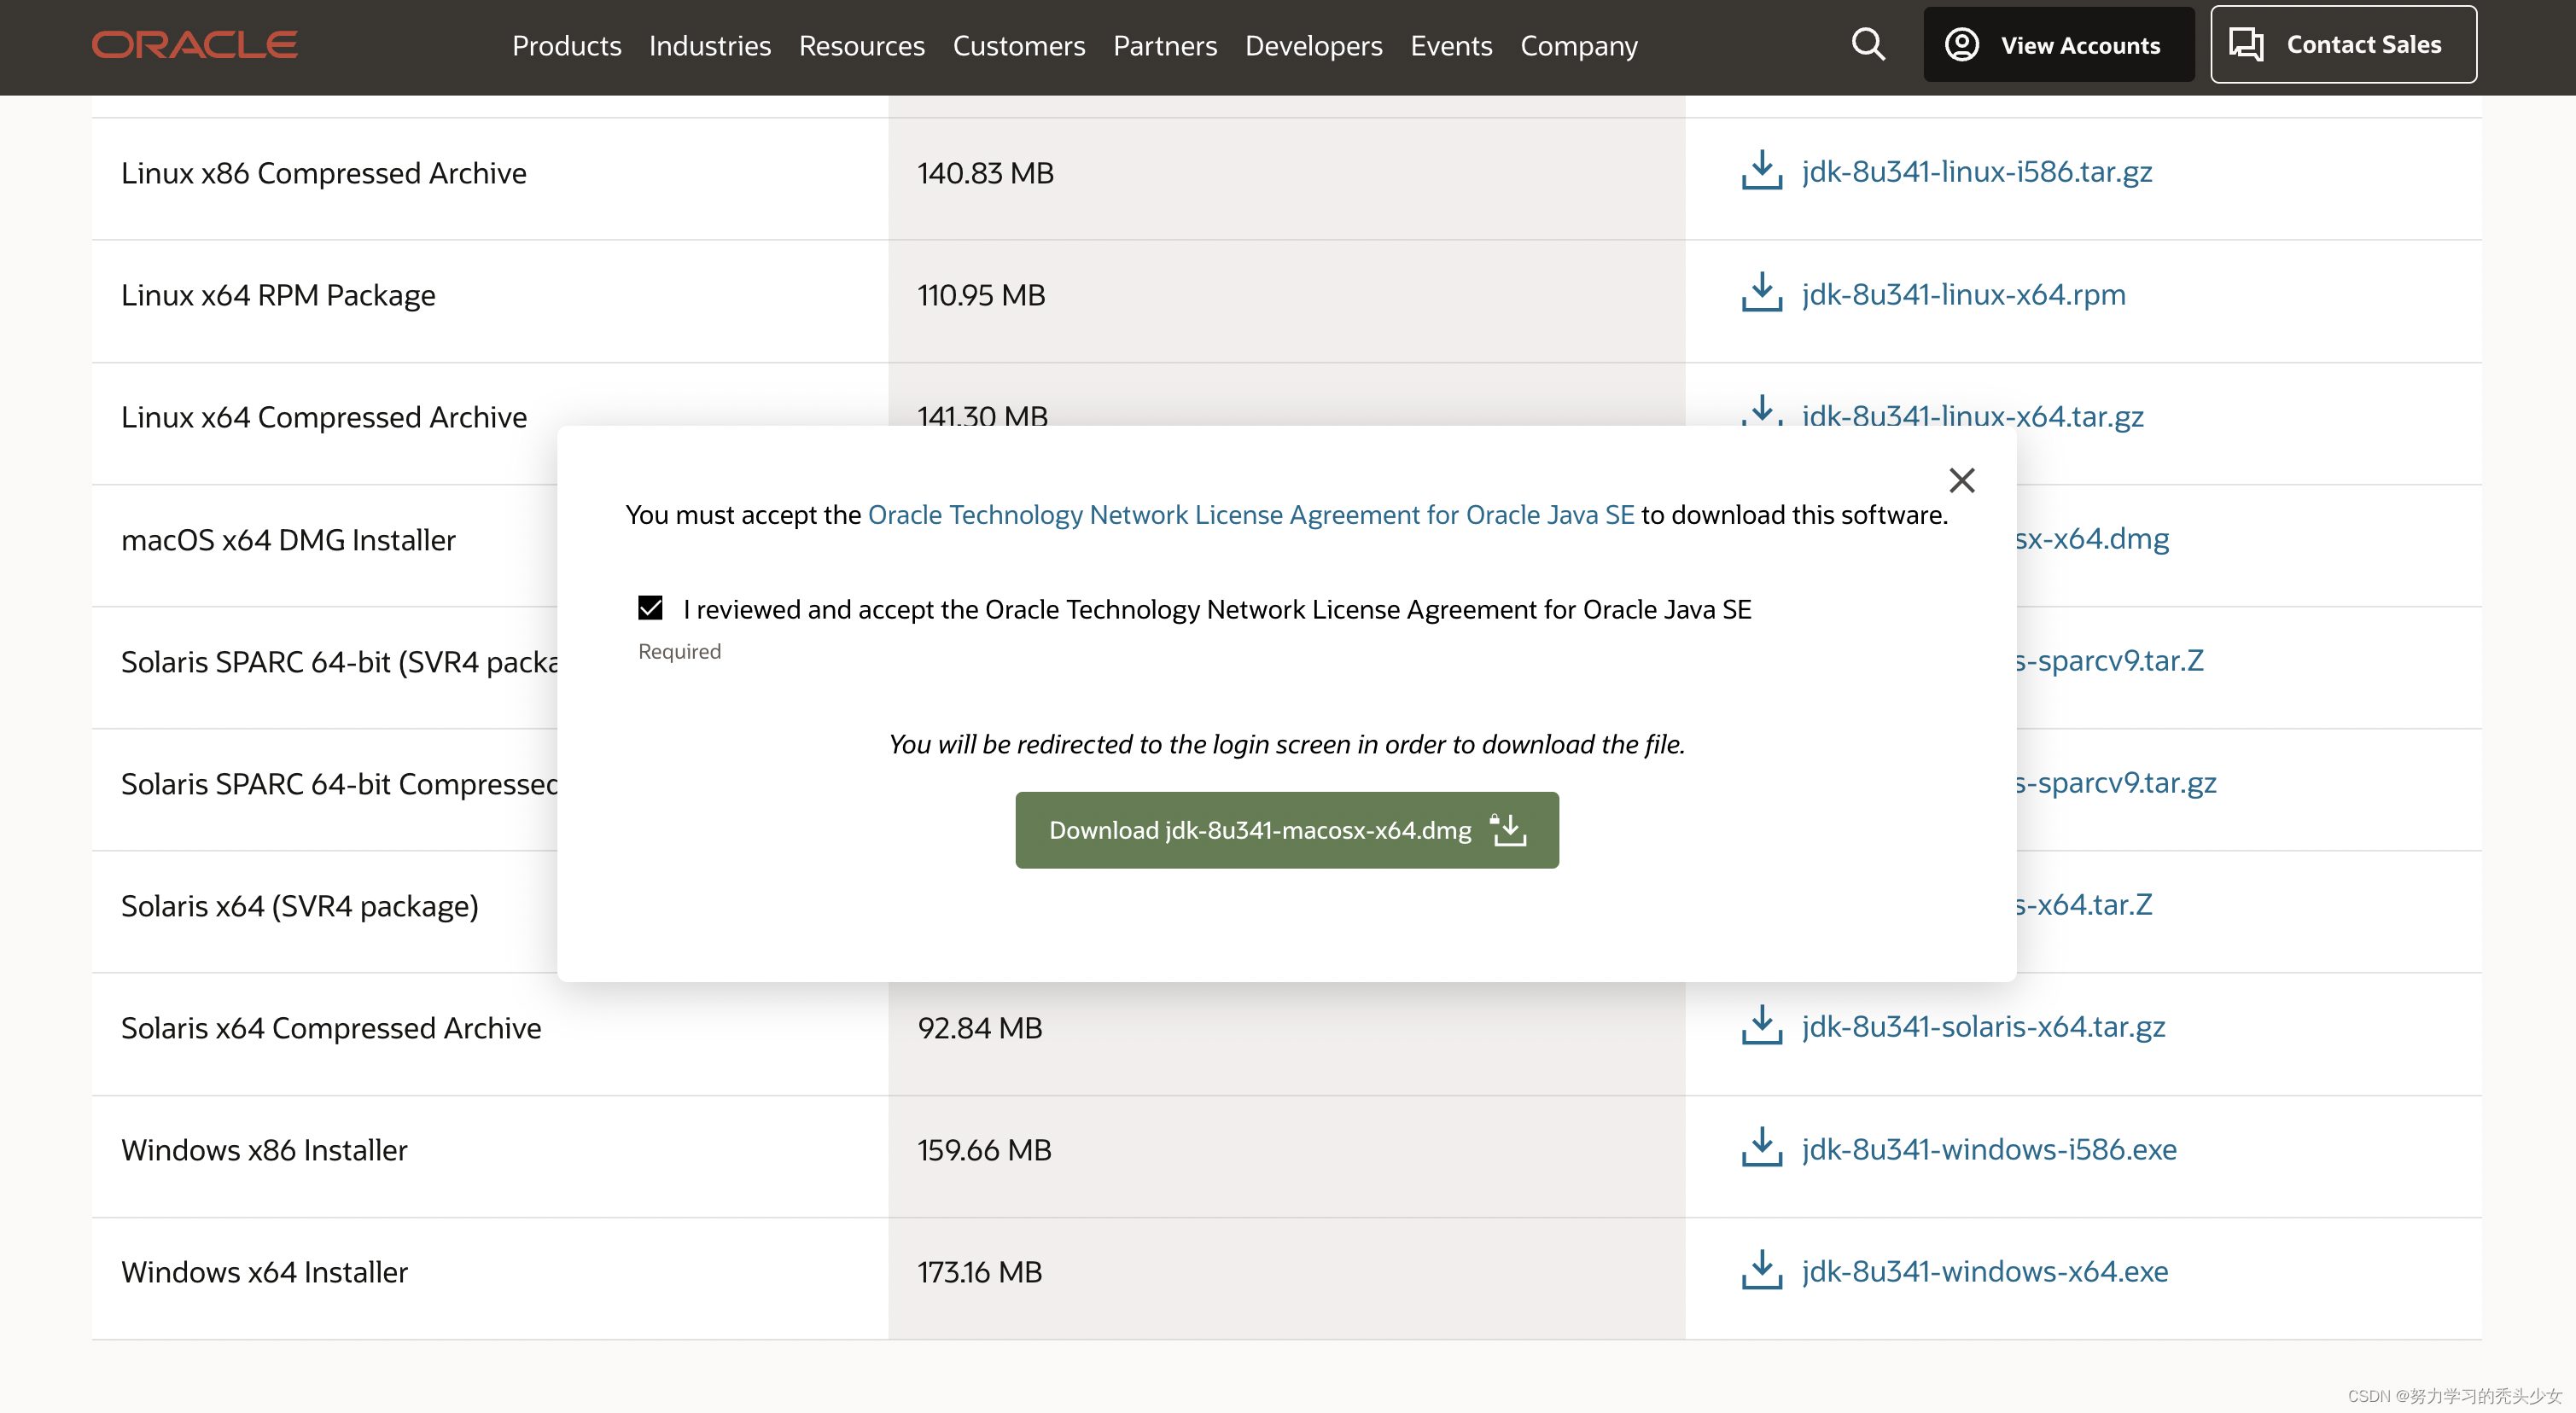
Task: Open the Company menu
Action: (x=1578, y=46)
